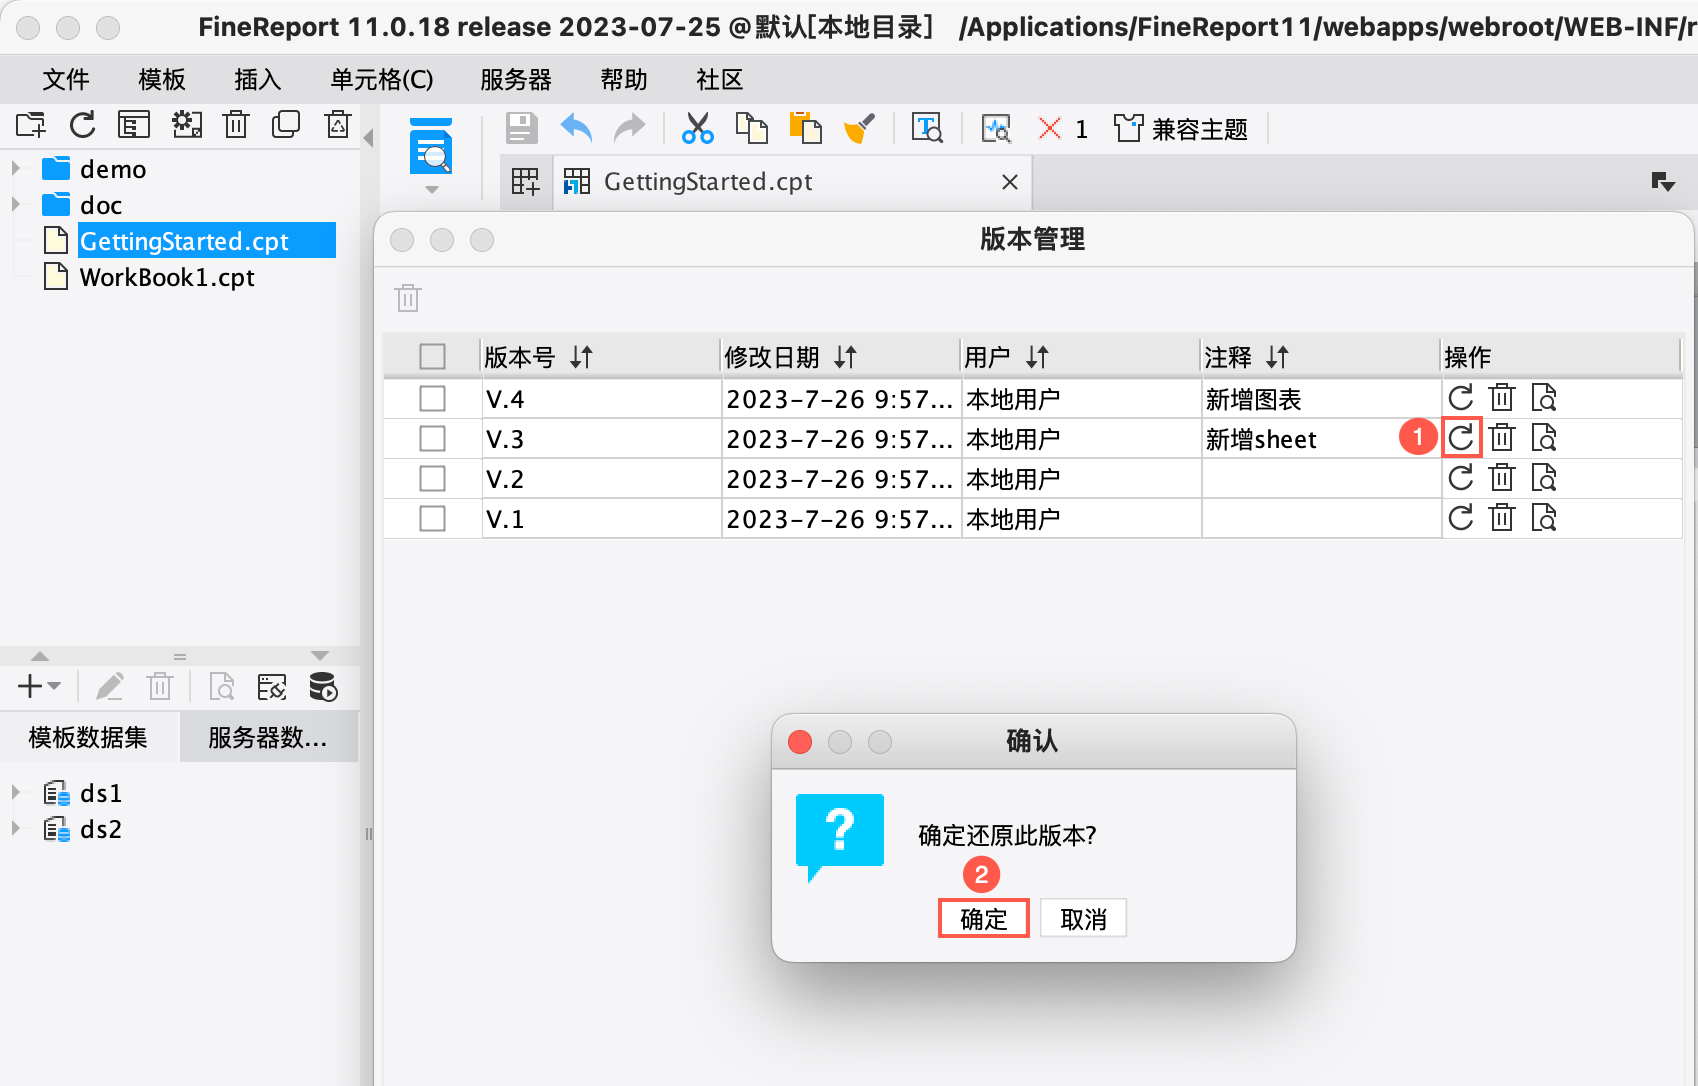Click the new folder icon in file panel
Viewport: 1698px width, 1086px height.
coord(31,125)
